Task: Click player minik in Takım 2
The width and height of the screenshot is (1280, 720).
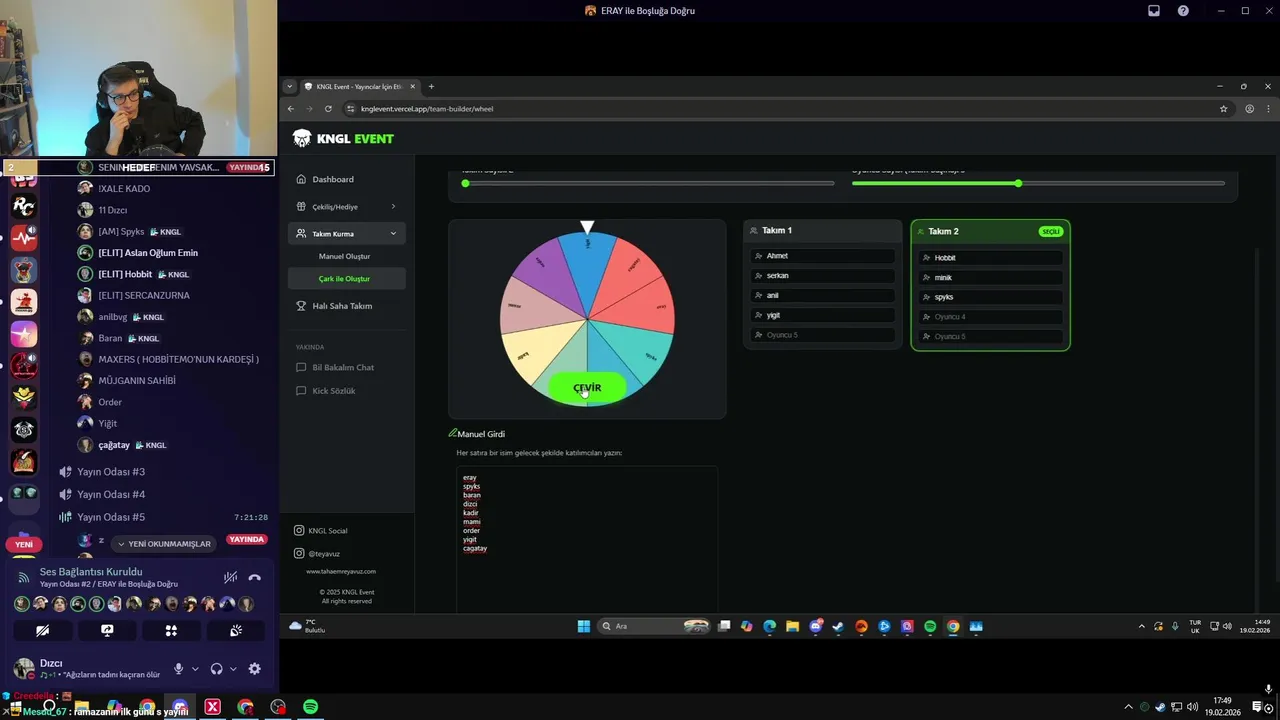Action: coord(990,277)
